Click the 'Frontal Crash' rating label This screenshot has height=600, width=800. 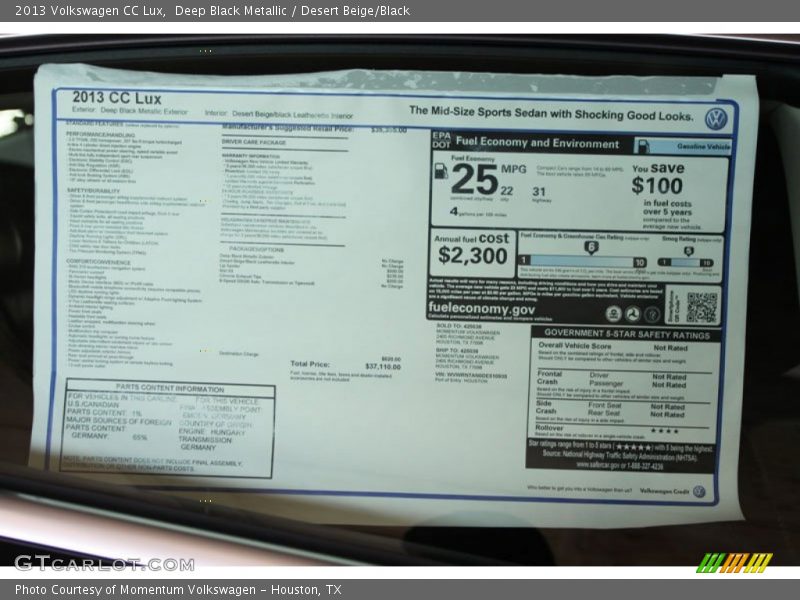tap(549, 378)
